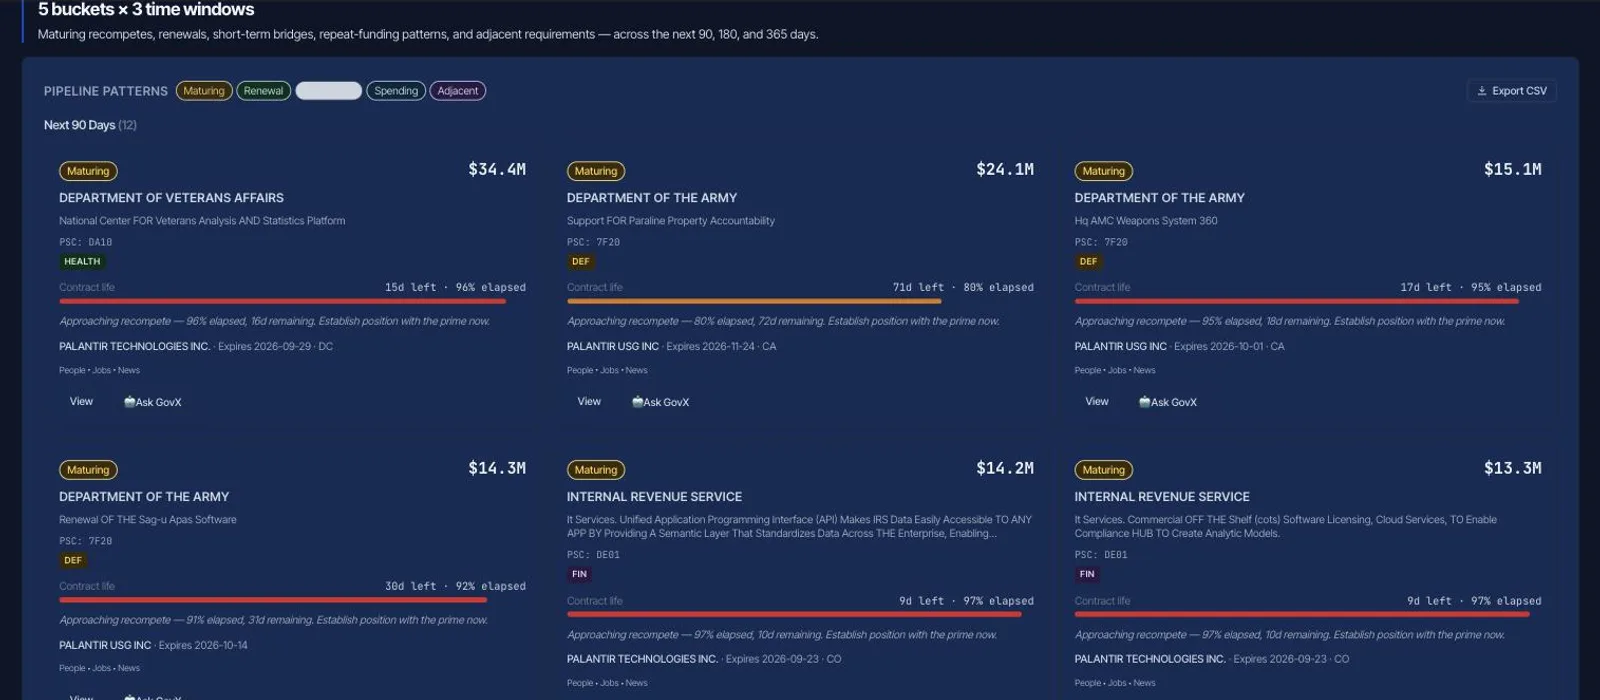Image resolution: width=1600 pixels, height=700 pixels.
Task: Click "PALANTIR TECHNOLOGIES INC." on Veterans Affairs card
Action: coord(135,347)
